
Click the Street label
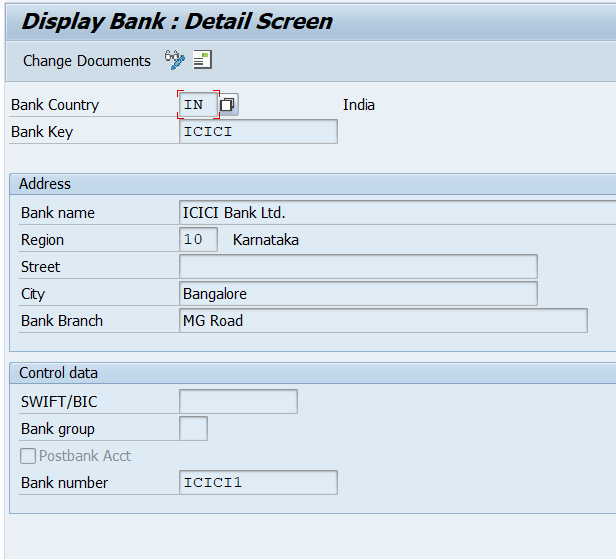click(x=40, y=267)
